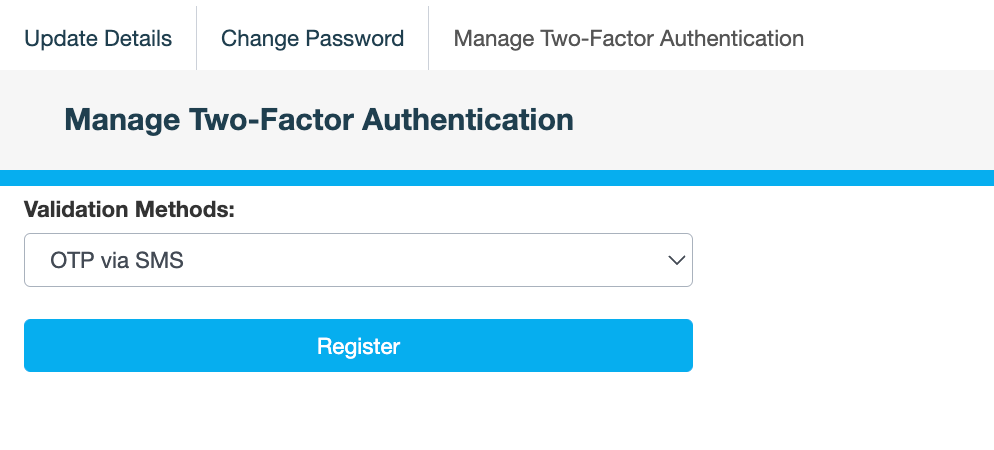Viewport: 994px width, 450px height.
Task: Go to Update Details section
Action: [x=98, y=39]
